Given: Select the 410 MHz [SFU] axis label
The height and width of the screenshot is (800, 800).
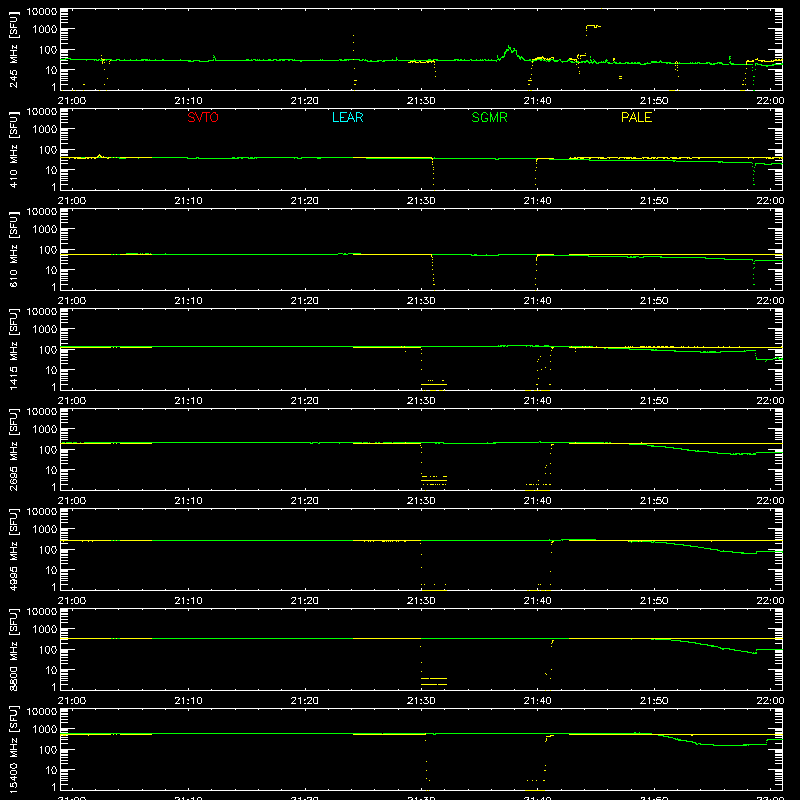Looking at the screenshot, I should click(13, 149).
